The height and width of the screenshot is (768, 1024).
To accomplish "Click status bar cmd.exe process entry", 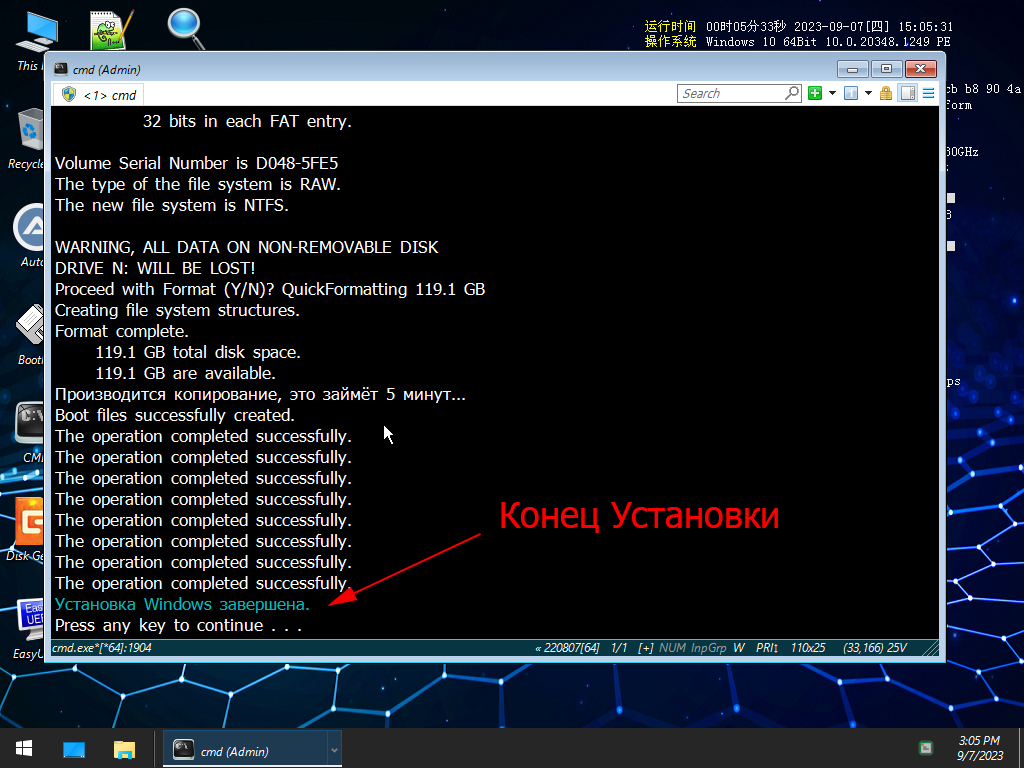I will point(102,648).
